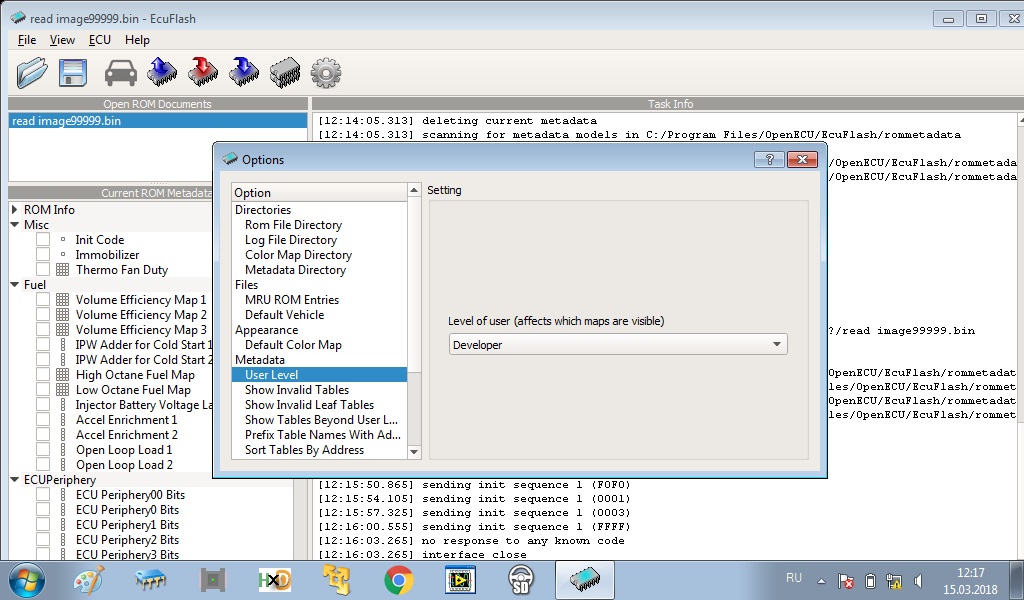Open Paint from the taskbar

tap(89, 580)
